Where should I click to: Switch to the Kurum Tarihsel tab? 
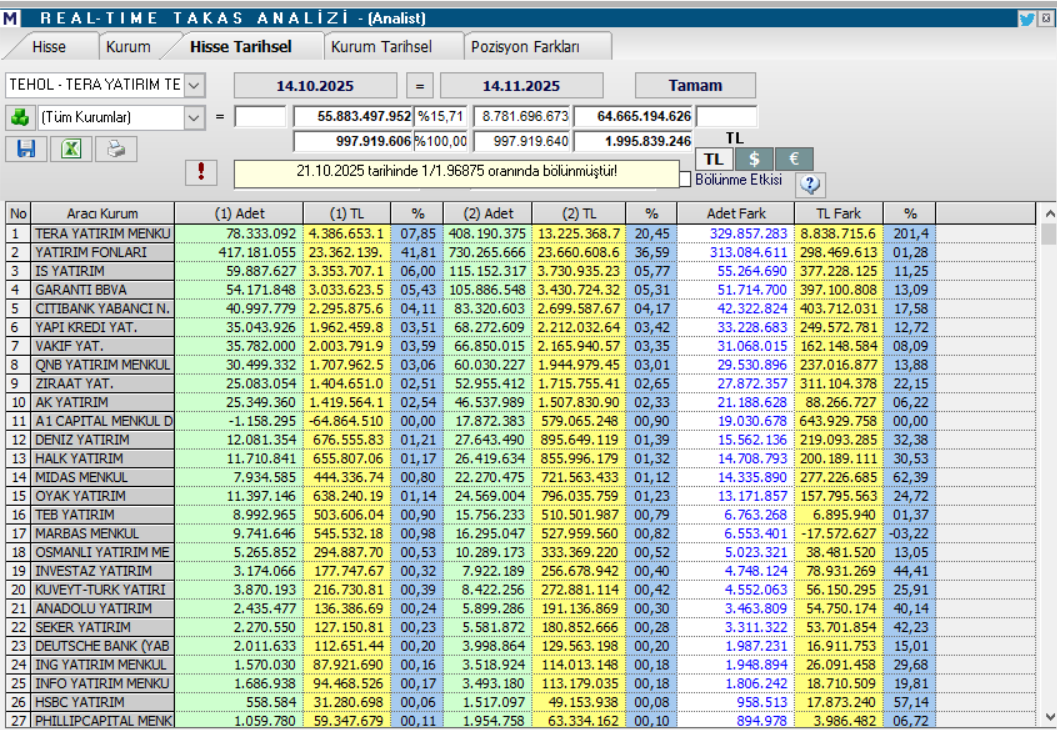(381, 47)
